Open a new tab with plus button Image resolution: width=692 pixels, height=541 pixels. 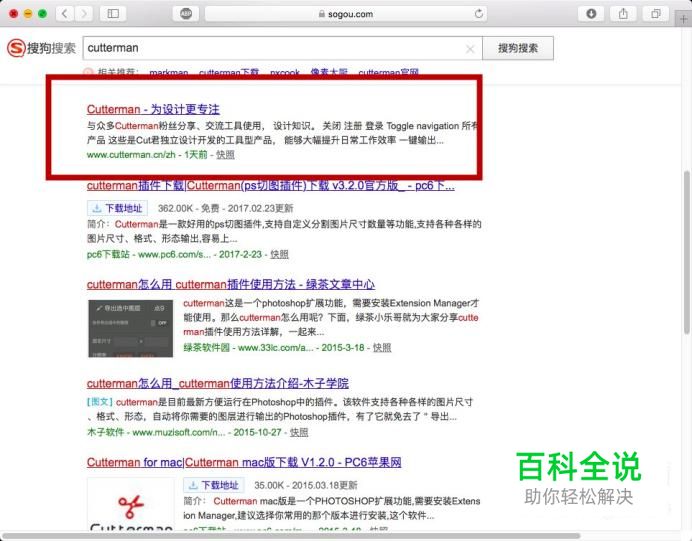point(684,19)
